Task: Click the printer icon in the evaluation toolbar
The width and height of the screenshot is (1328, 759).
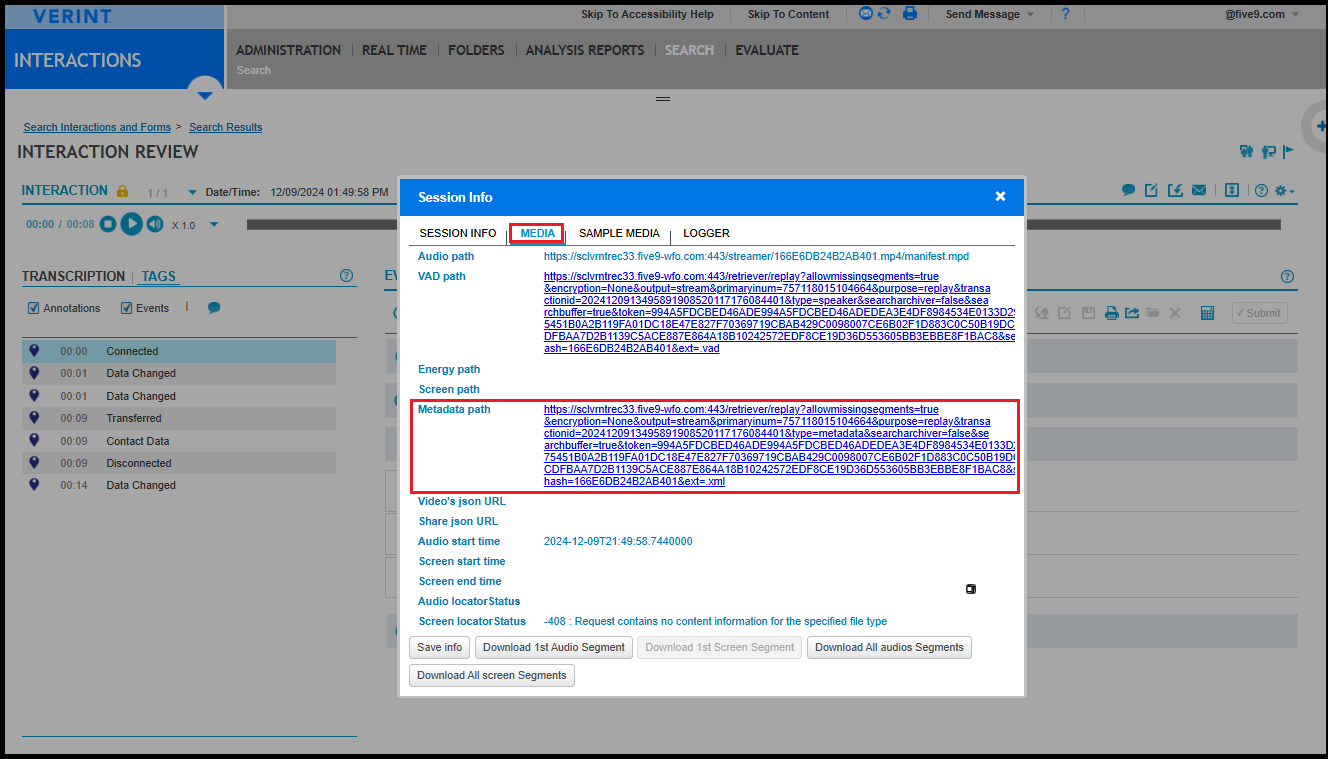Action: click(1111, 313)
